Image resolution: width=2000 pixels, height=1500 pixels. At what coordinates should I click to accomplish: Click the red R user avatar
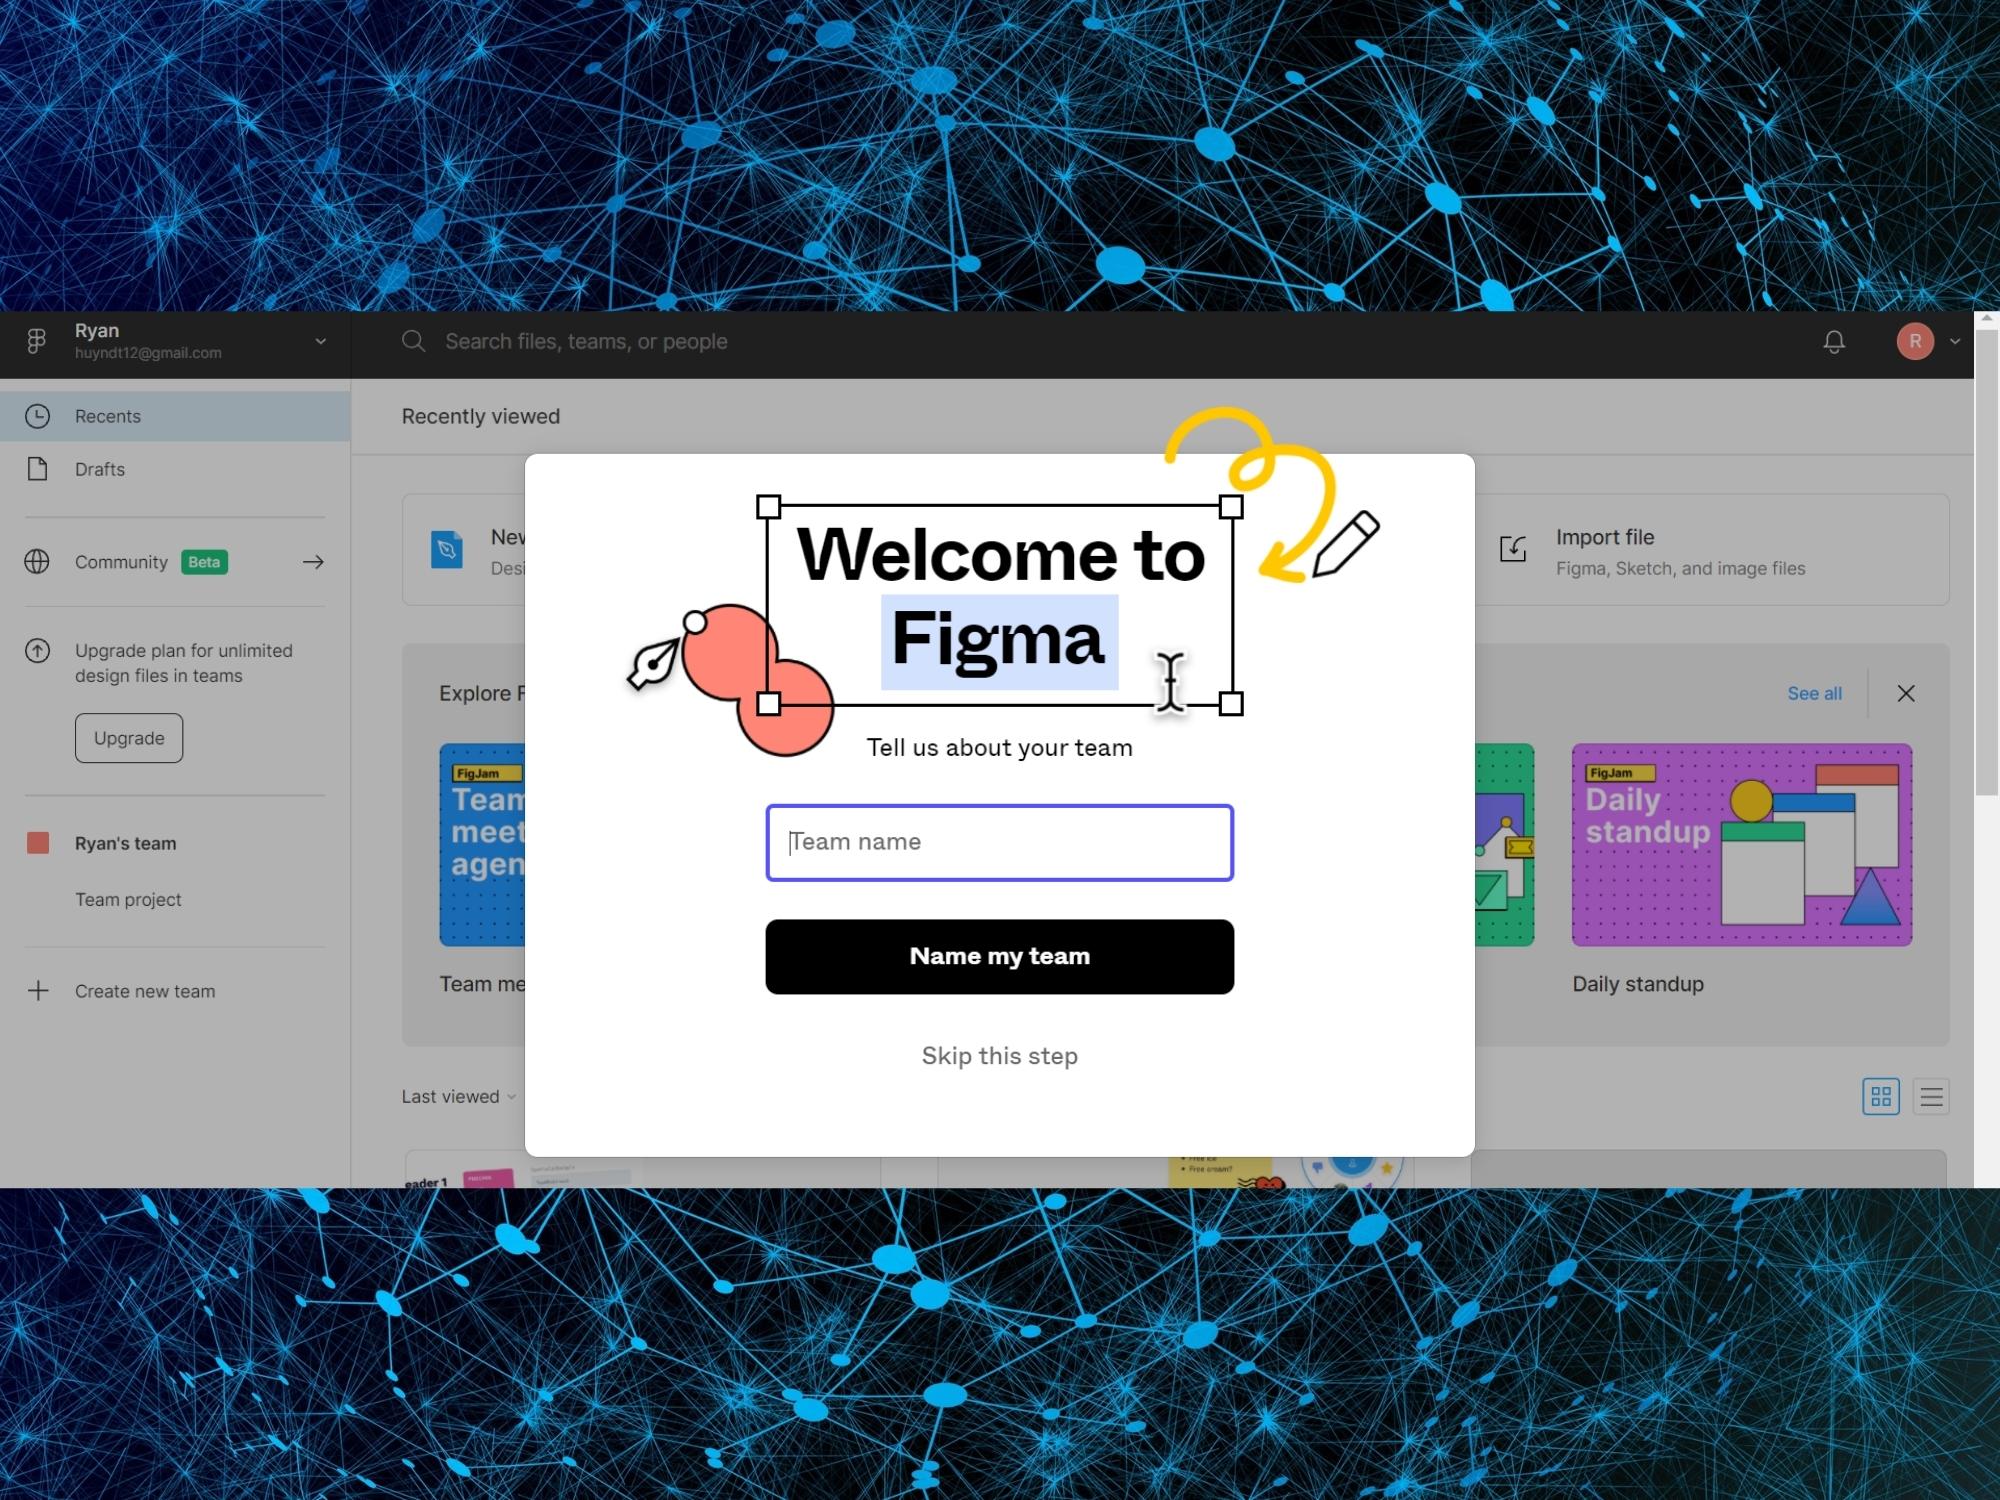1915,342
